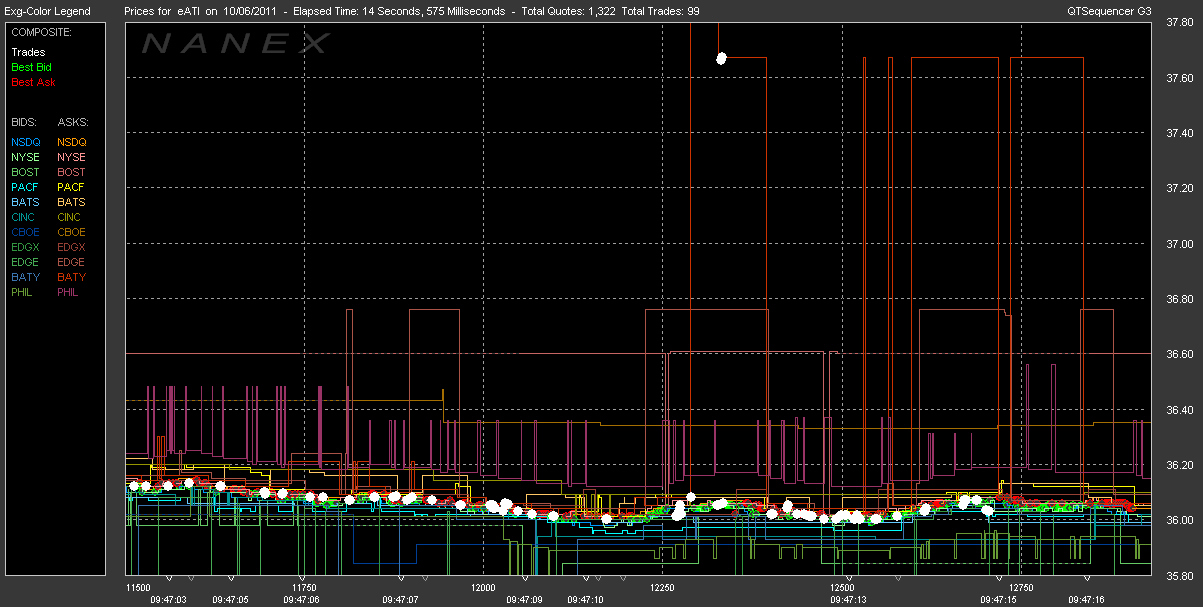Click BATS in the BIDS column
The height and width of the screenshot is (607, 1203).
point(25,202)
